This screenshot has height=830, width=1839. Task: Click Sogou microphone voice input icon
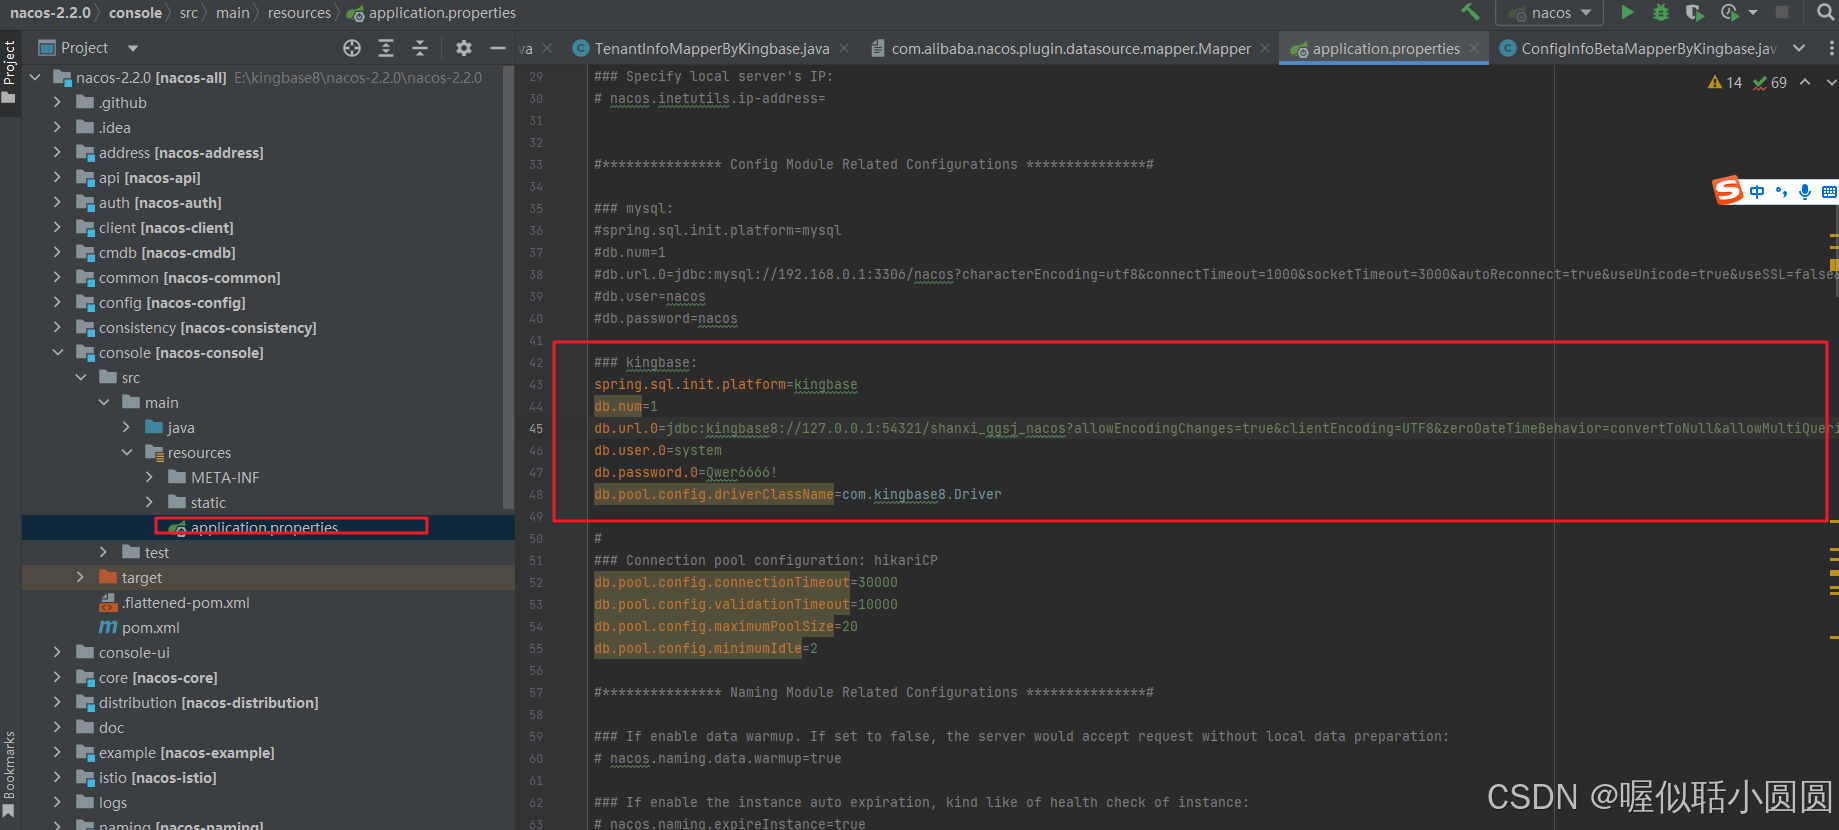pyautogui.click(x=1805, y=192)
